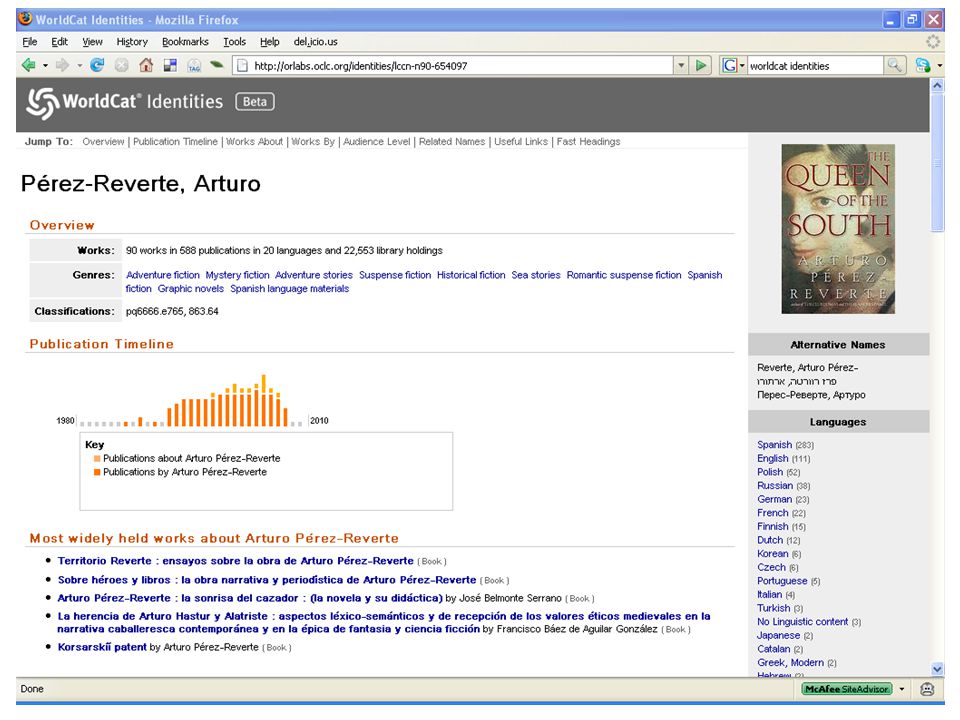Image resolution: width=960 pixels, height=720 pixels.
Task: Click the page icon in the address bar
Action: tap(242, 66)
